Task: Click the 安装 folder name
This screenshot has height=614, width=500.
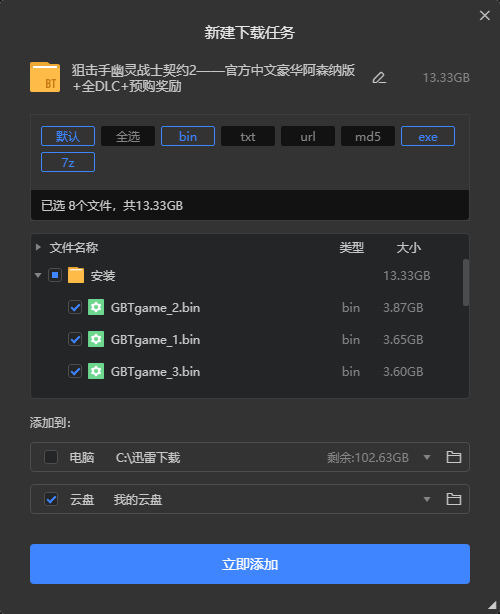Action: coord(103,276)
